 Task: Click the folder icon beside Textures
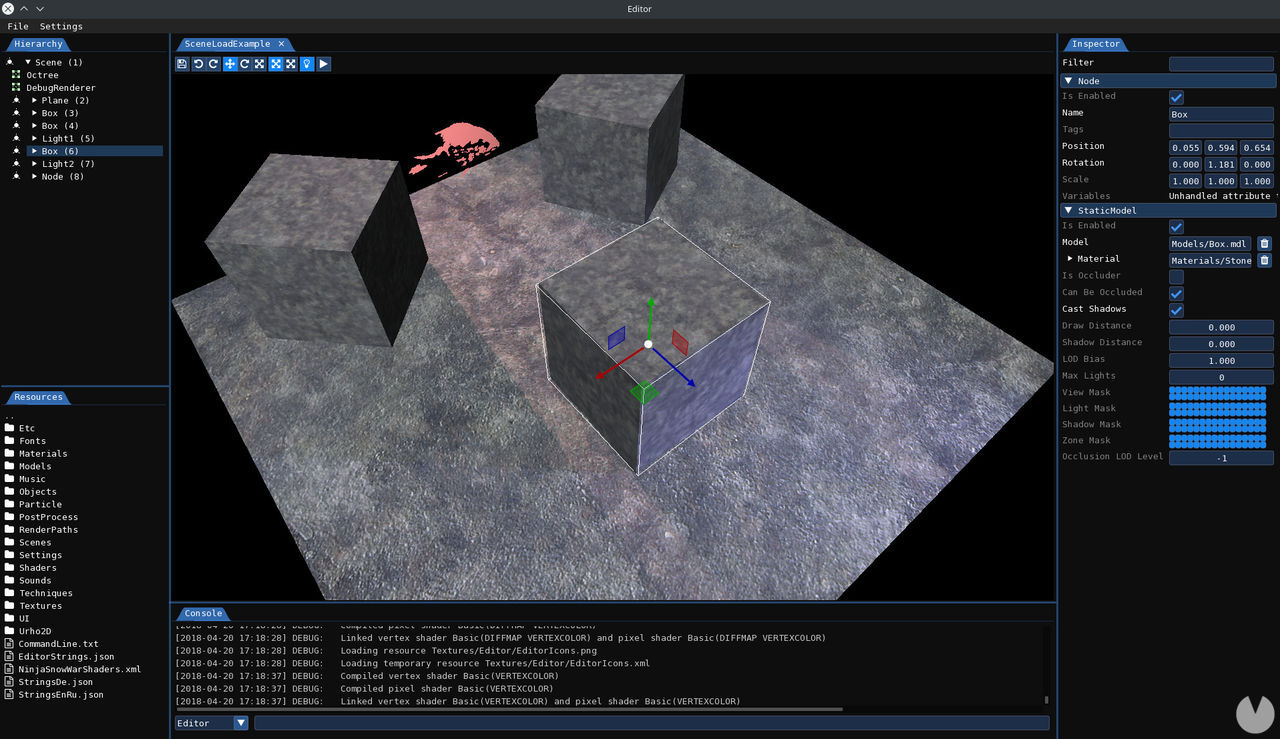9,606
